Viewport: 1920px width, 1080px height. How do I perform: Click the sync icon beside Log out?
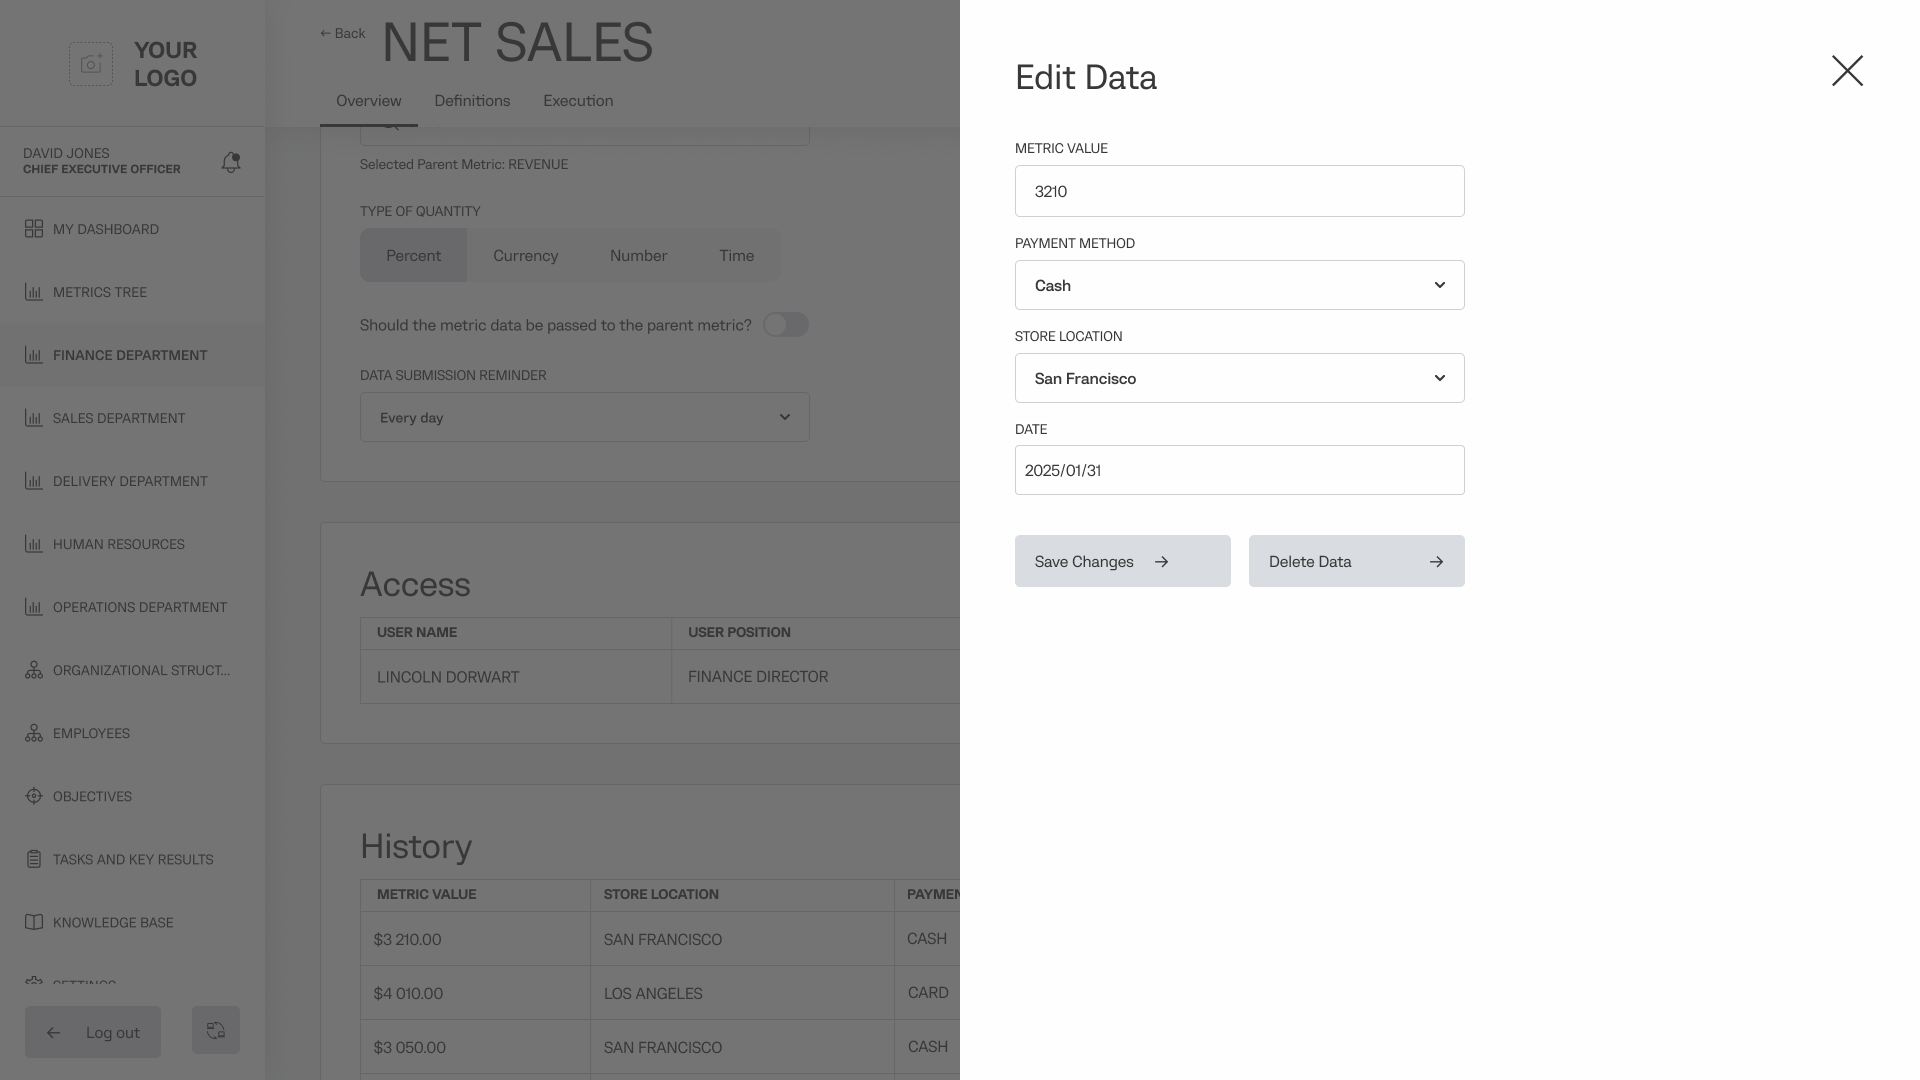[x=216, y=1030]
